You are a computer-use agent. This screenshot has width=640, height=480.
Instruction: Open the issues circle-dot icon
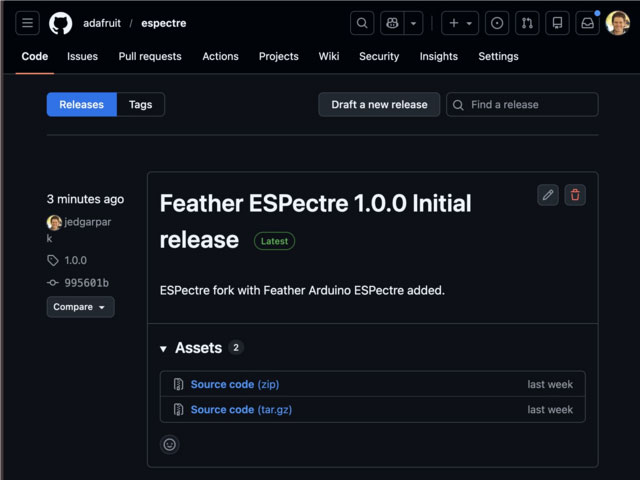pos(497,23)
